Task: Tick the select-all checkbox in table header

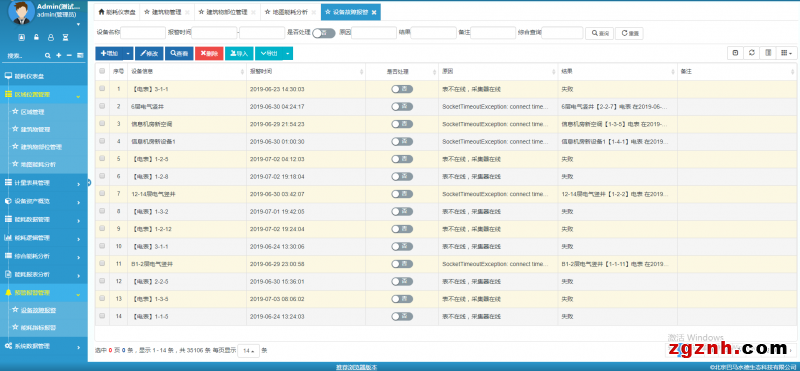Action: pos(102,71)
